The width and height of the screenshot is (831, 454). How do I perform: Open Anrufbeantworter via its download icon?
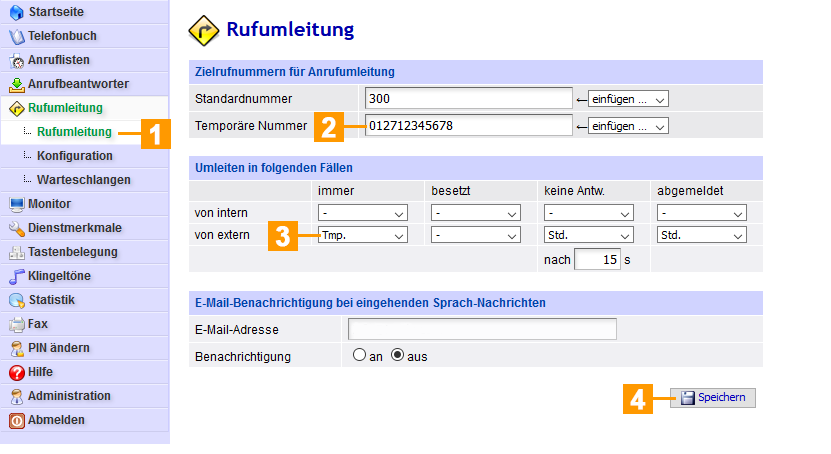click(x=16, y=84)
